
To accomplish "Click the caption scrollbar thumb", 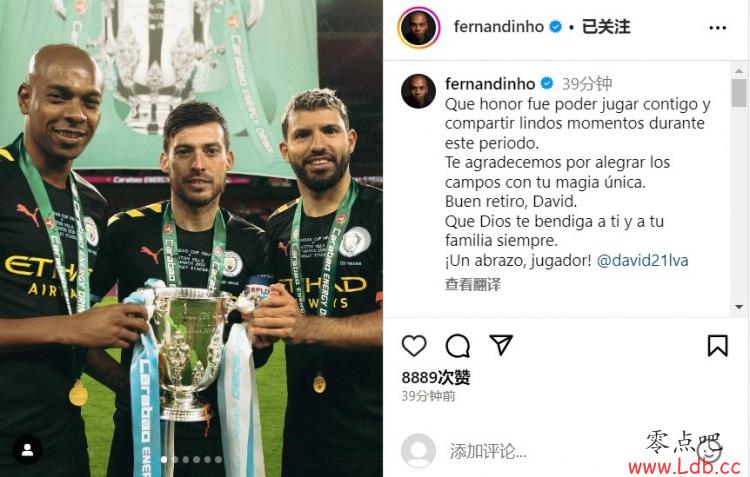I will point(739,93).
